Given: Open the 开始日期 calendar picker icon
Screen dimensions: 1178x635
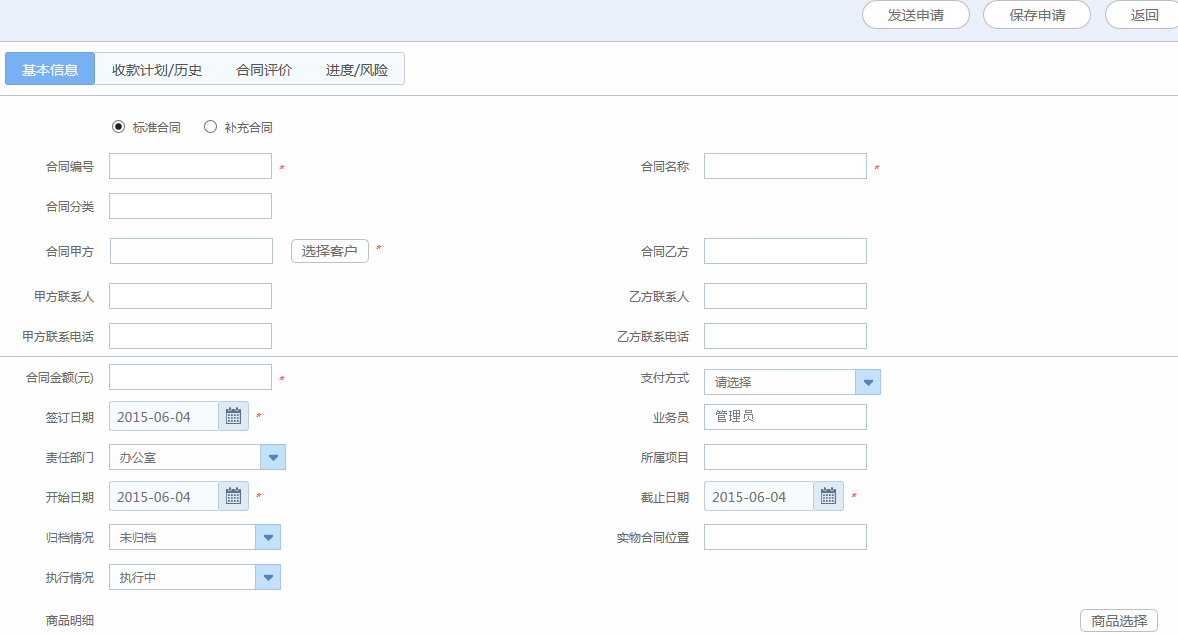Looking at the screenshot, I should (233, 496).
